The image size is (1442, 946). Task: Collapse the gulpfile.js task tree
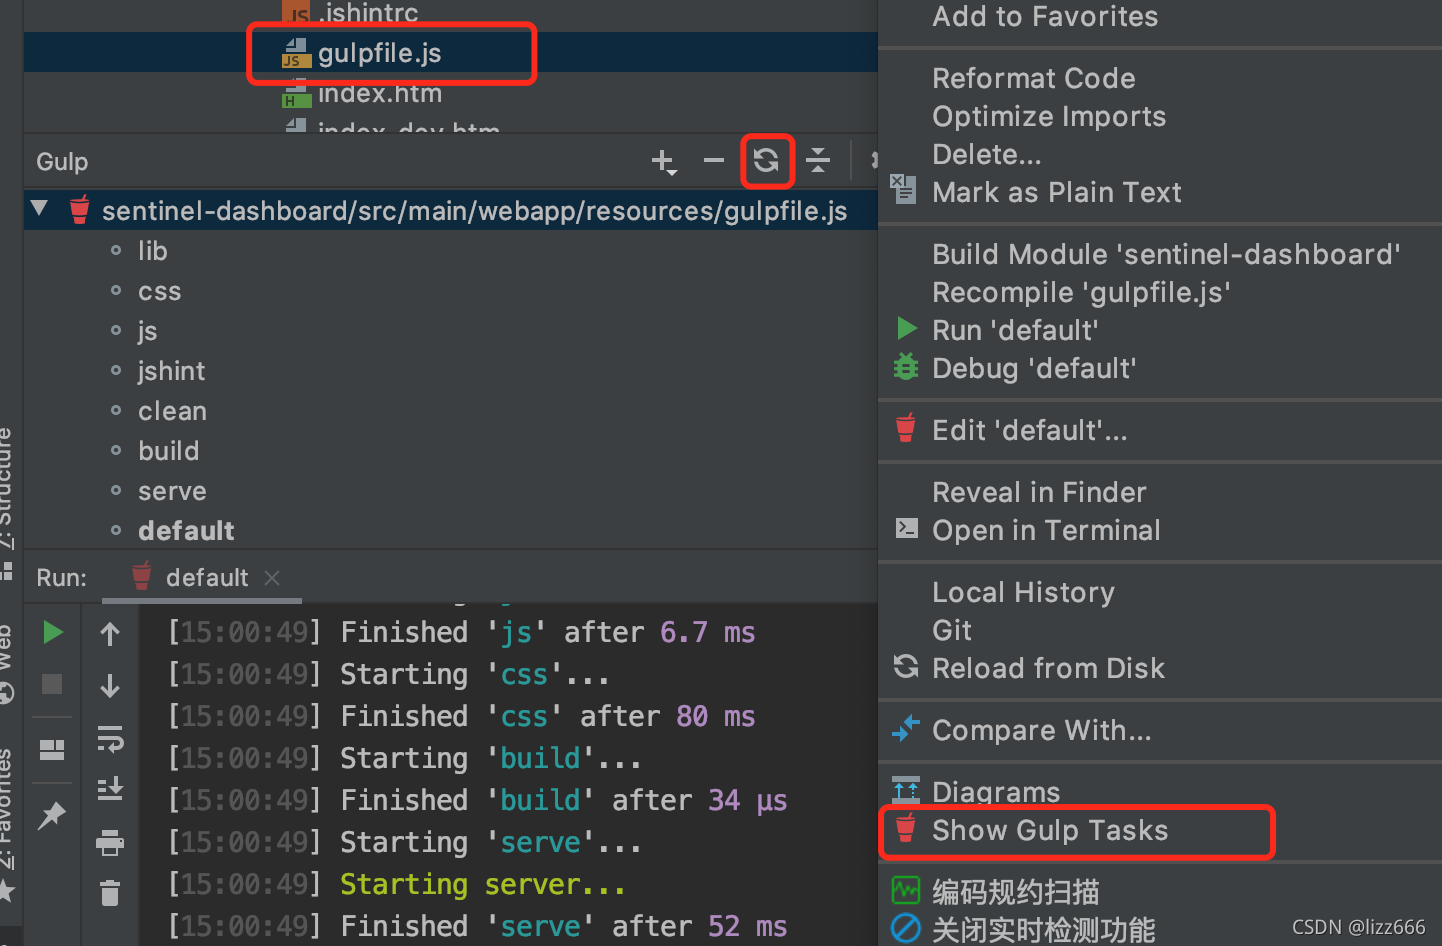(38, 210)
